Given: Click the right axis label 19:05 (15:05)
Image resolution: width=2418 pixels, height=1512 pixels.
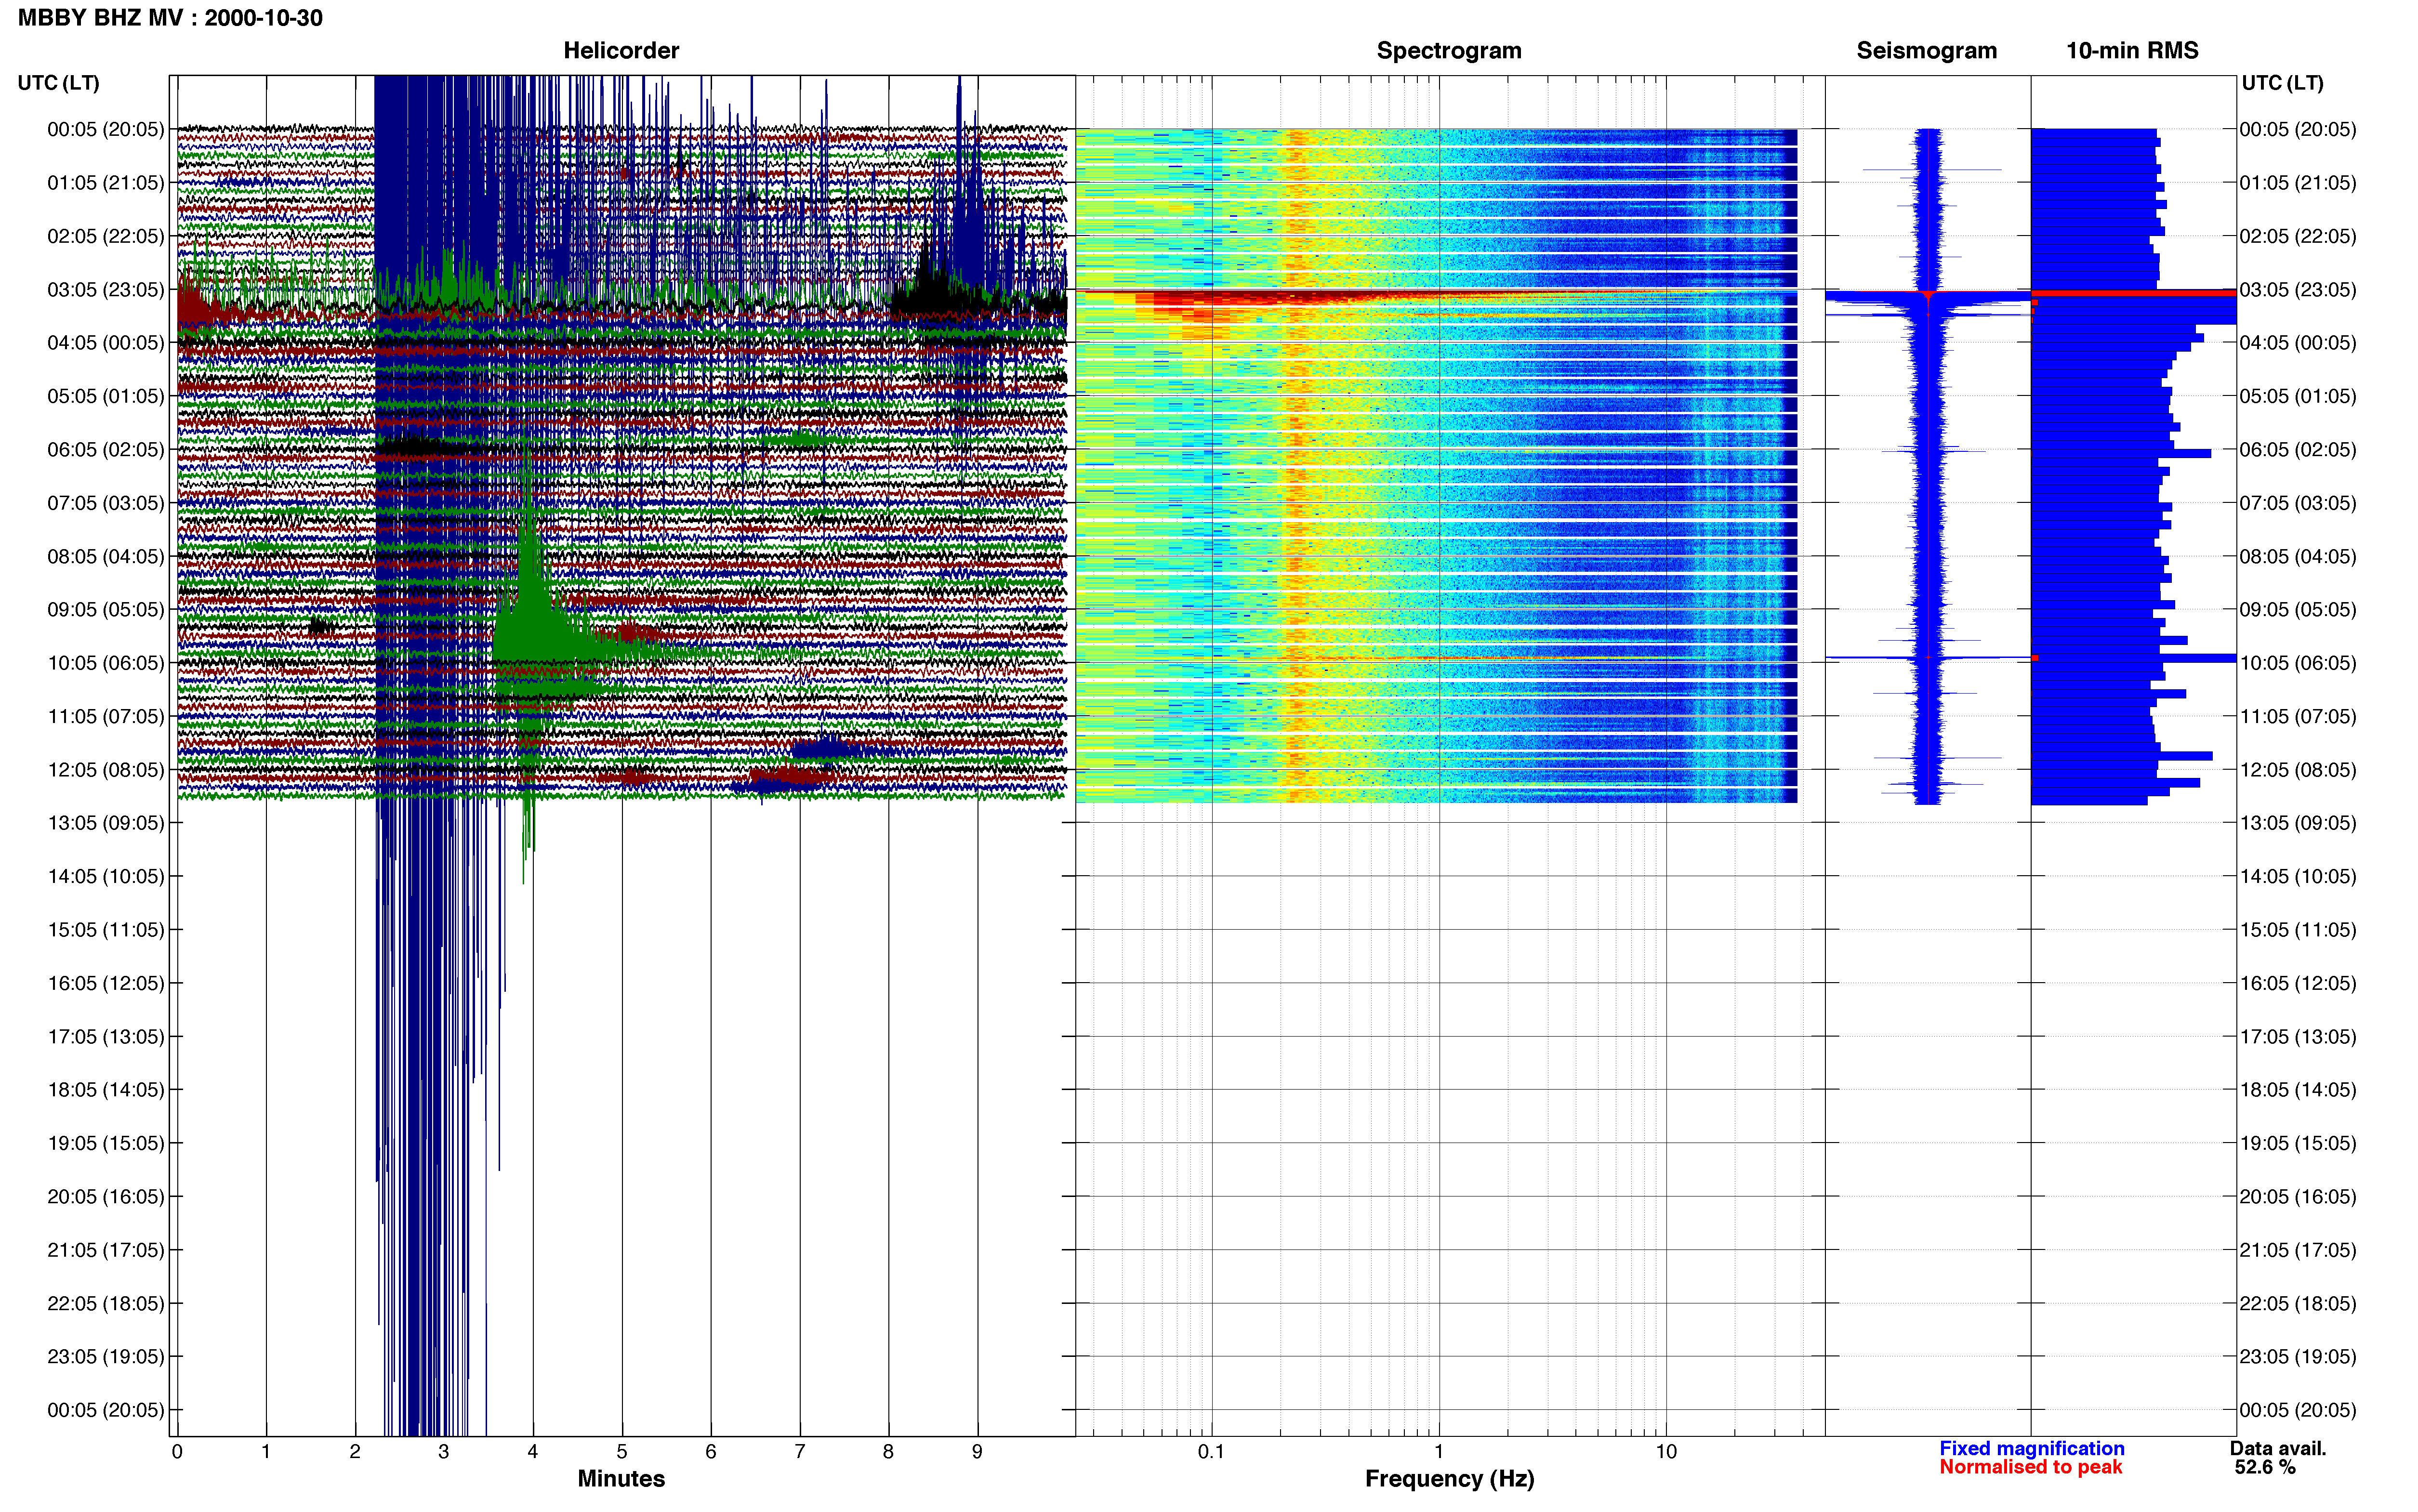Looking at the screenshot, I should [x=2298, y=1143].
